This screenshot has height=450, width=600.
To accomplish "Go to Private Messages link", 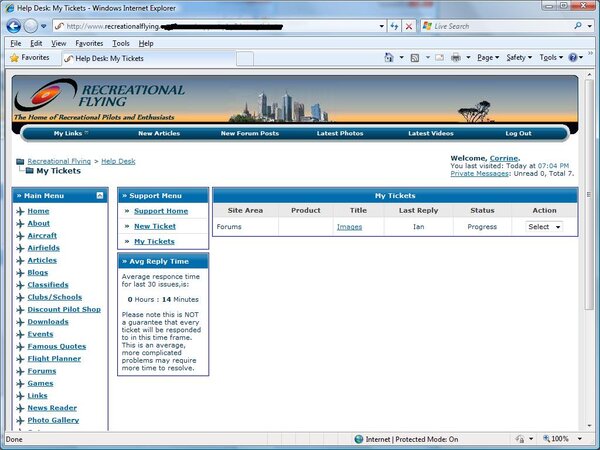I will [479, 174].
